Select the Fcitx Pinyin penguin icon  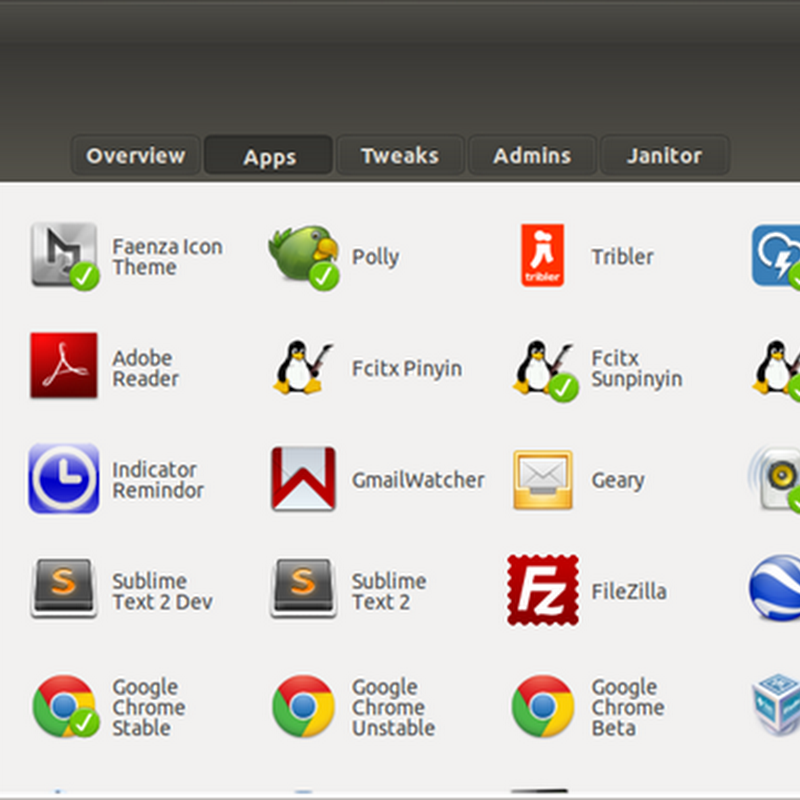pos(303,367)
